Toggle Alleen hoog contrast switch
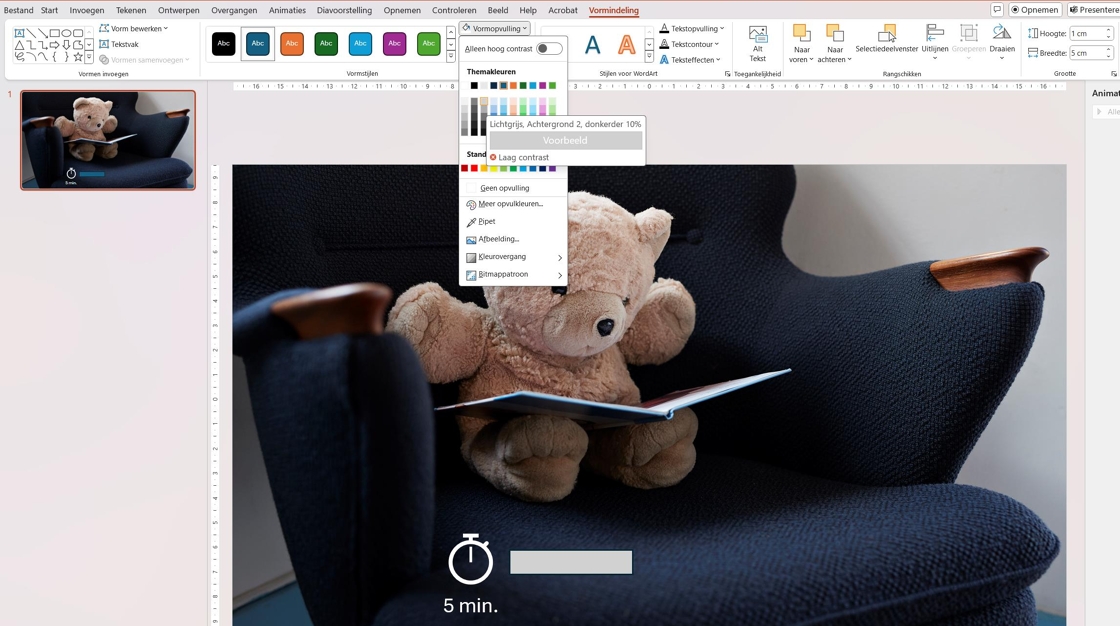Screen dimensions: 1120x626 549,49
